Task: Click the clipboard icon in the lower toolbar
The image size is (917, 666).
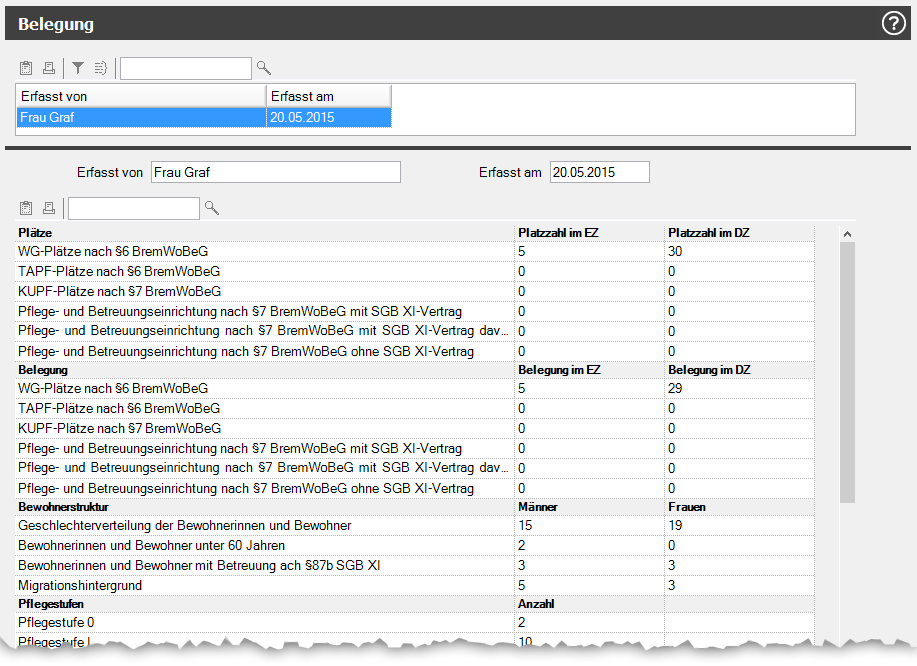Action: [26, 208]
